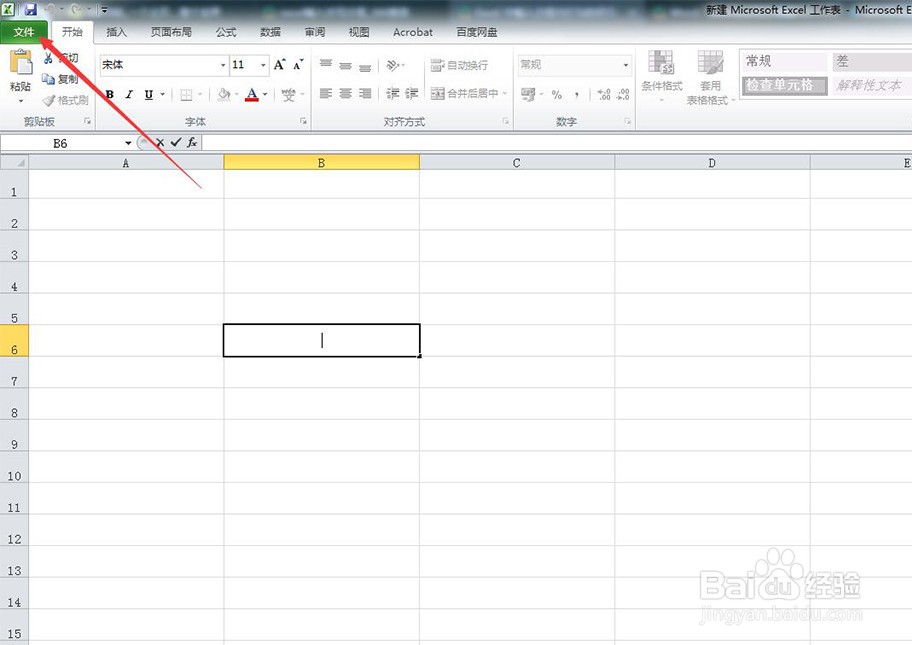Viewport: 912px width, 645px height.
Task: Expand the font color dropdown arrow
Action: click(265, 94)
